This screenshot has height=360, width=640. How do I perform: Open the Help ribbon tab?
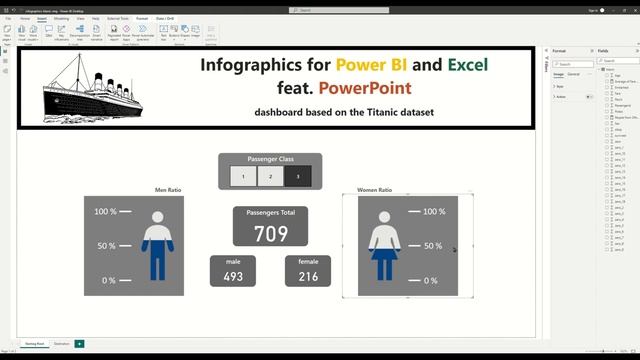click(96, 19)
